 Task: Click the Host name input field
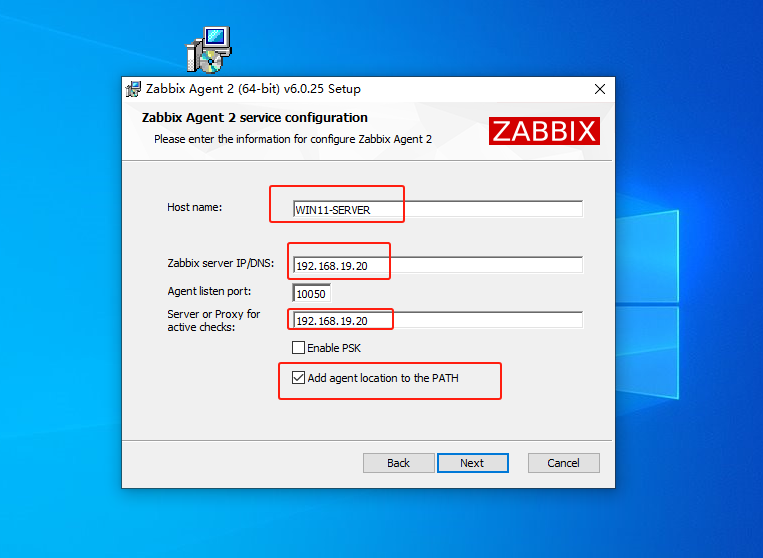tap(438, 209)
